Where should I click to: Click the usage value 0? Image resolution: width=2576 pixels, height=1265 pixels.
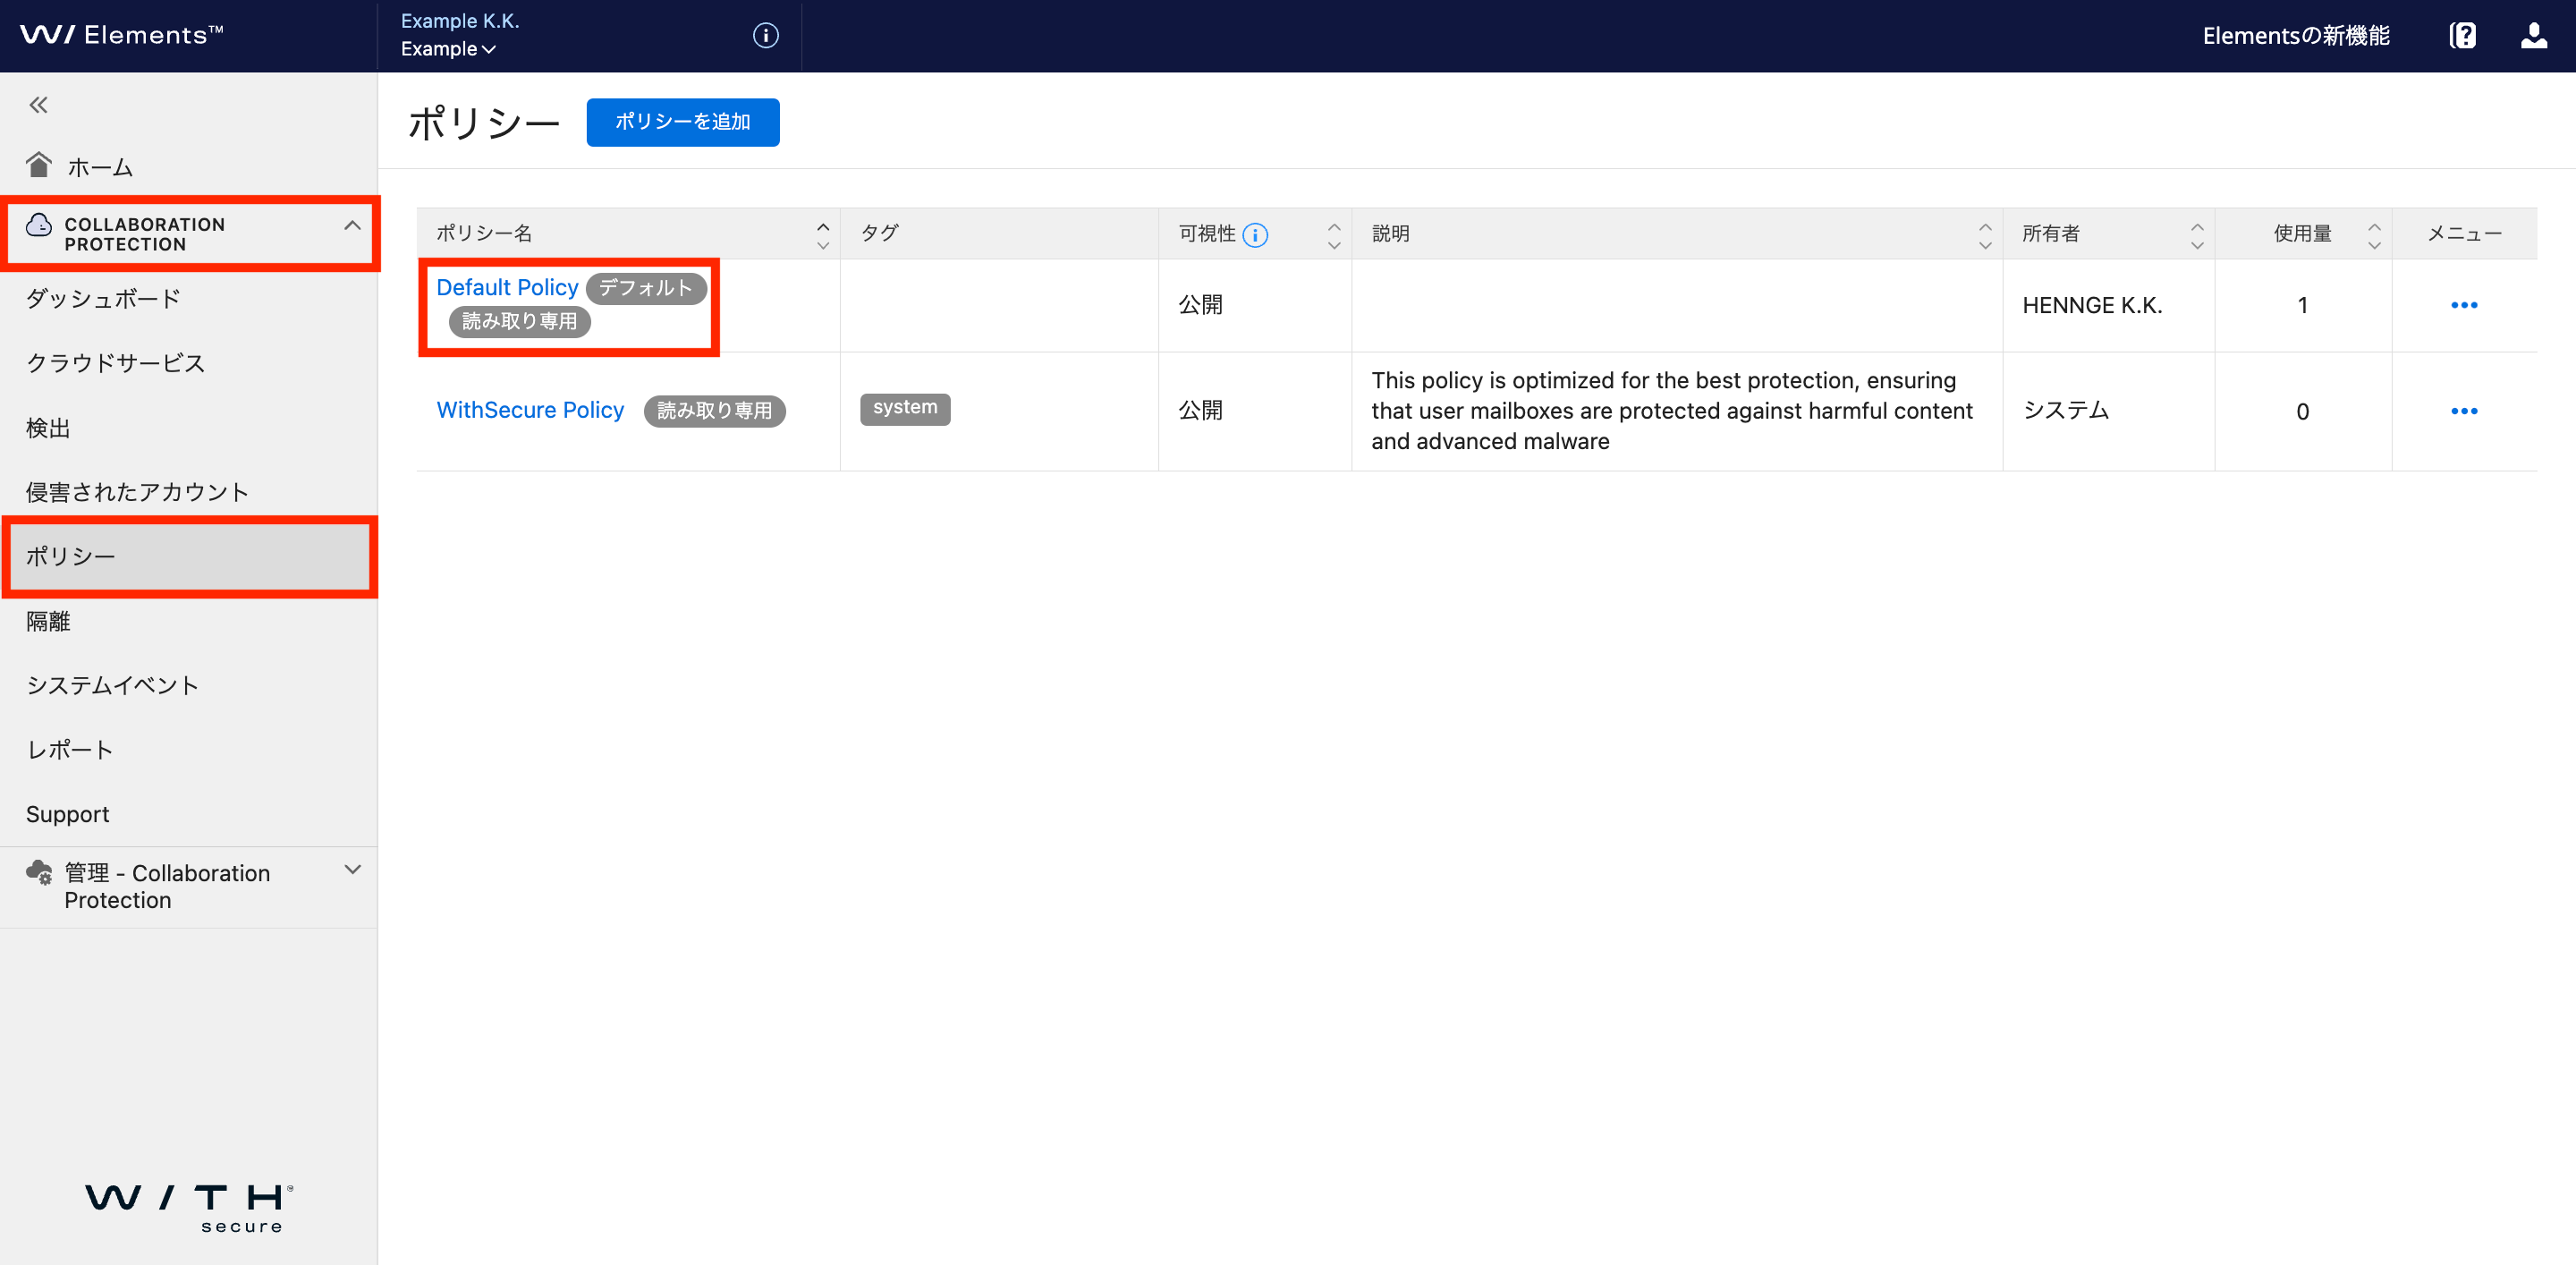2302,411
